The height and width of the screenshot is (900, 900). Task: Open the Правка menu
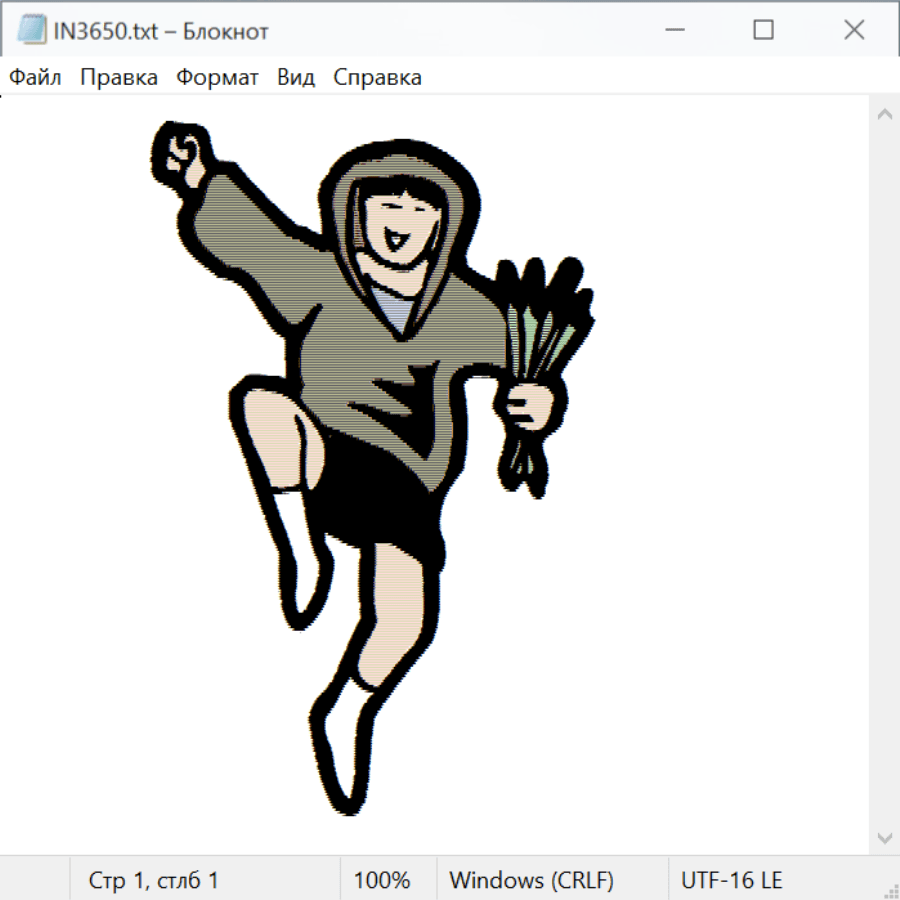tap(119, 78)
